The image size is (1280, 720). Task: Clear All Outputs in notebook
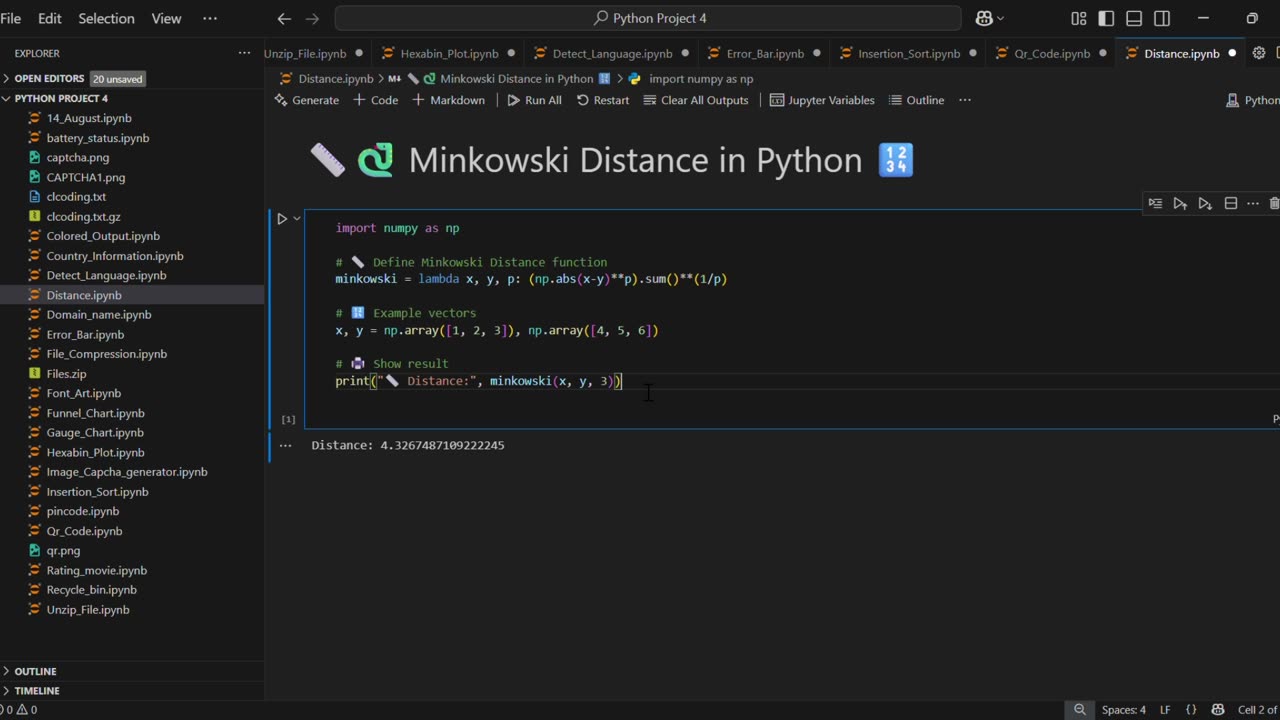click(x=696, y=100)
